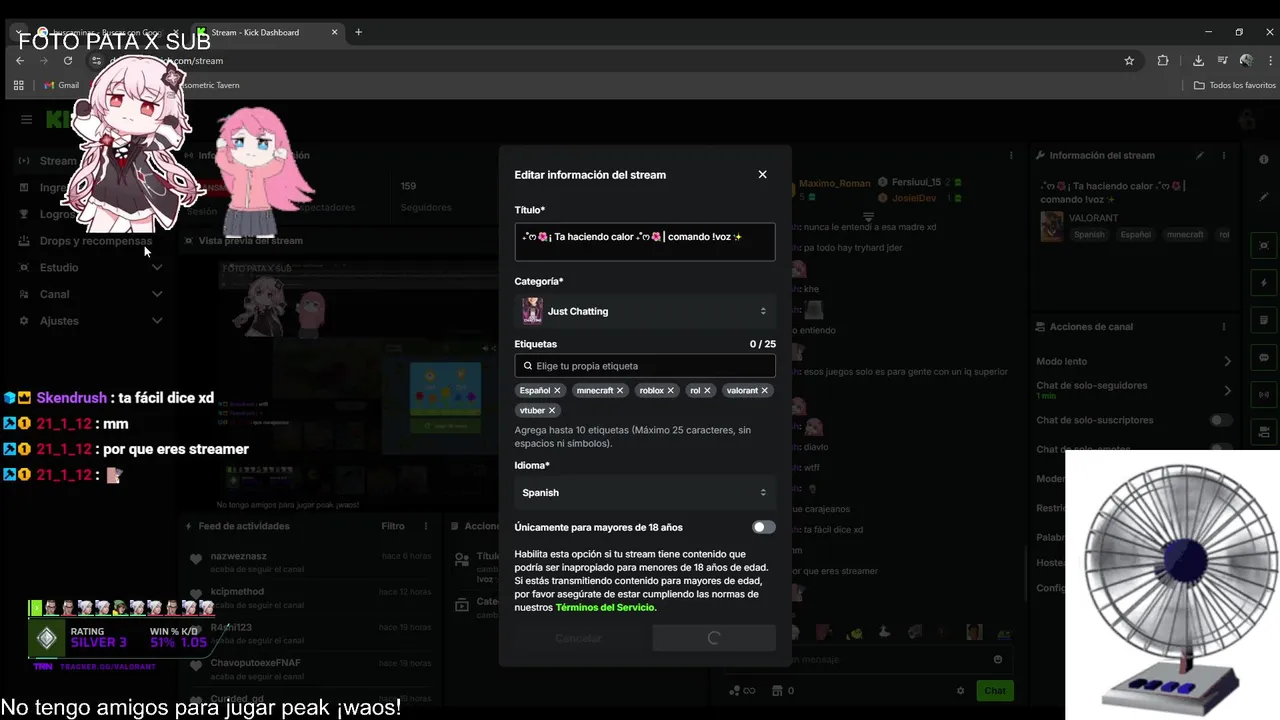Open Información del stream panel options menu

(x=1224, y=156)
